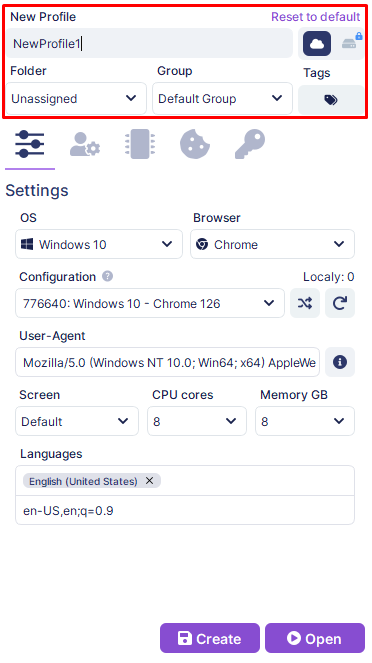The image size is (372, 663).
Task: Open the user settings gear tab
Action: pos(85,144)
